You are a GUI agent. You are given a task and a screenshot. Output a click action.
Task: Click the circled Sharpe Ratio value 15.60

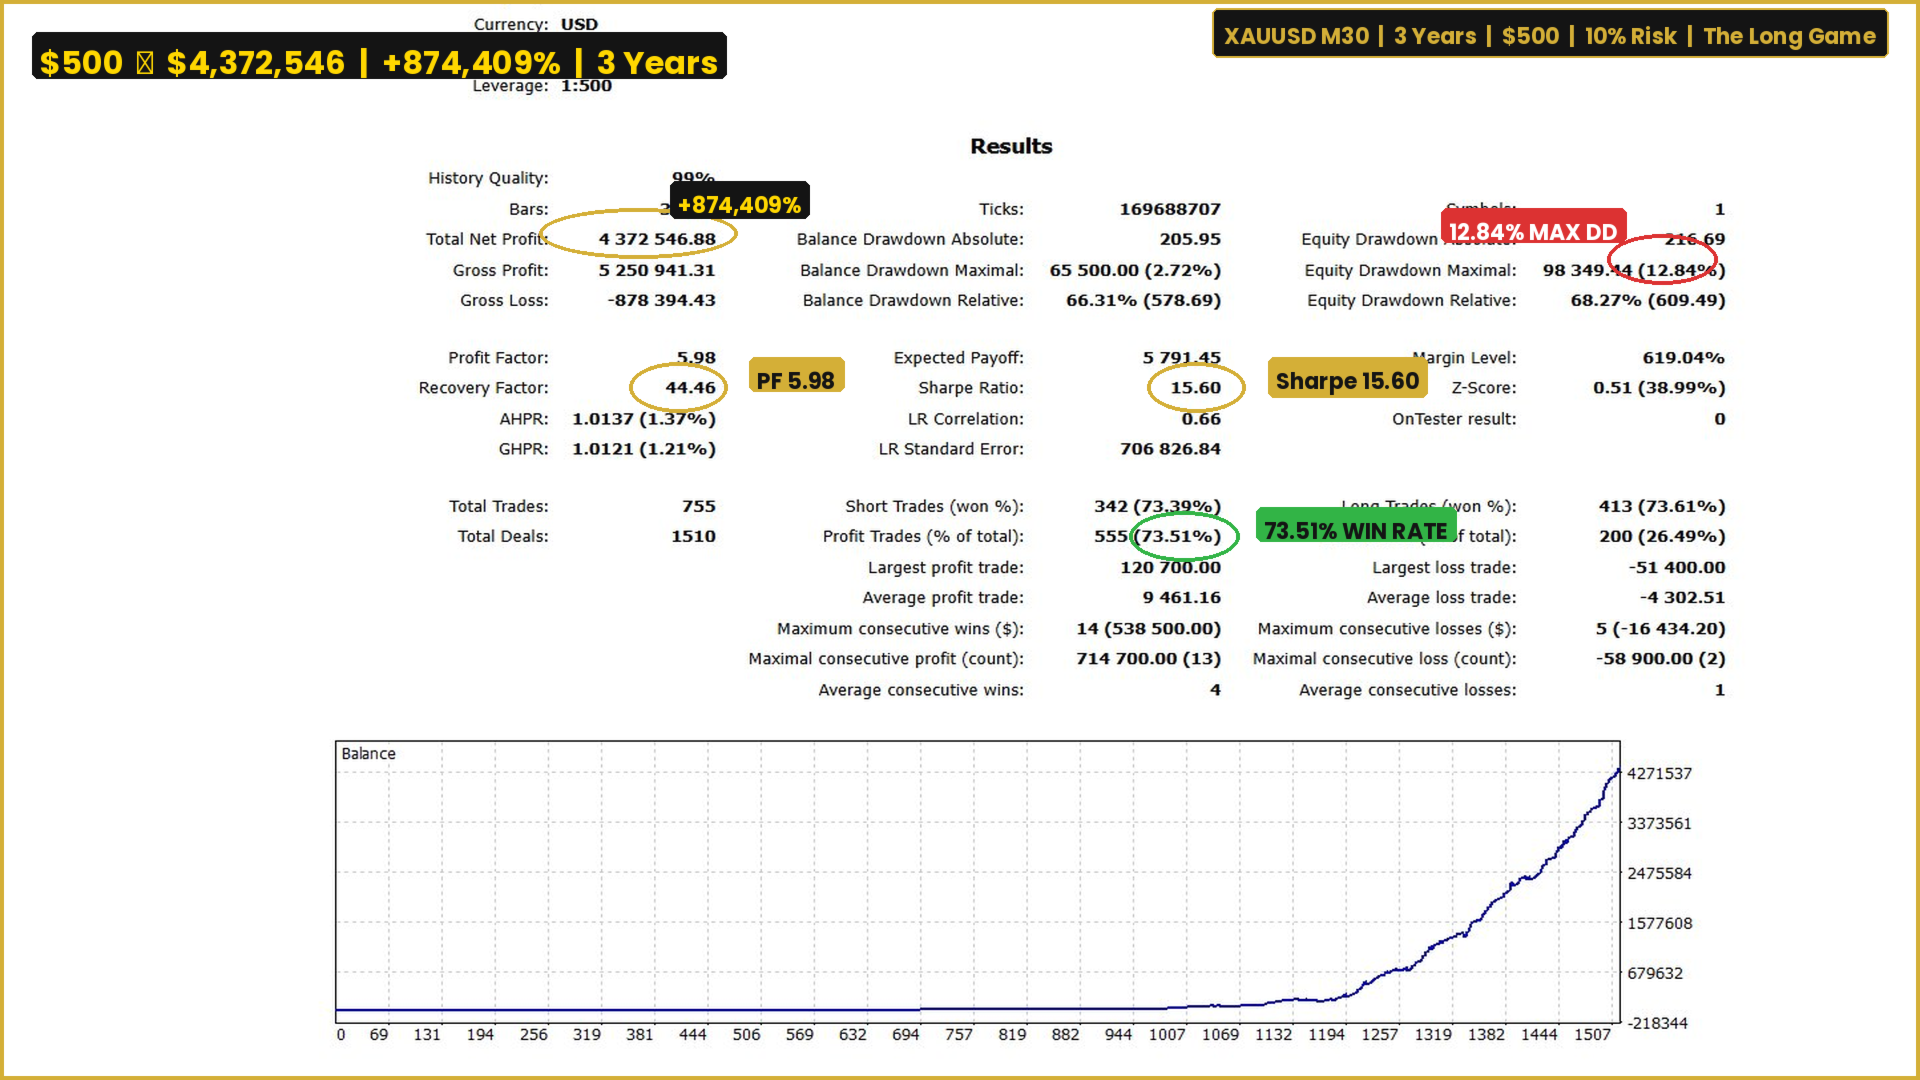(1195, 388)
